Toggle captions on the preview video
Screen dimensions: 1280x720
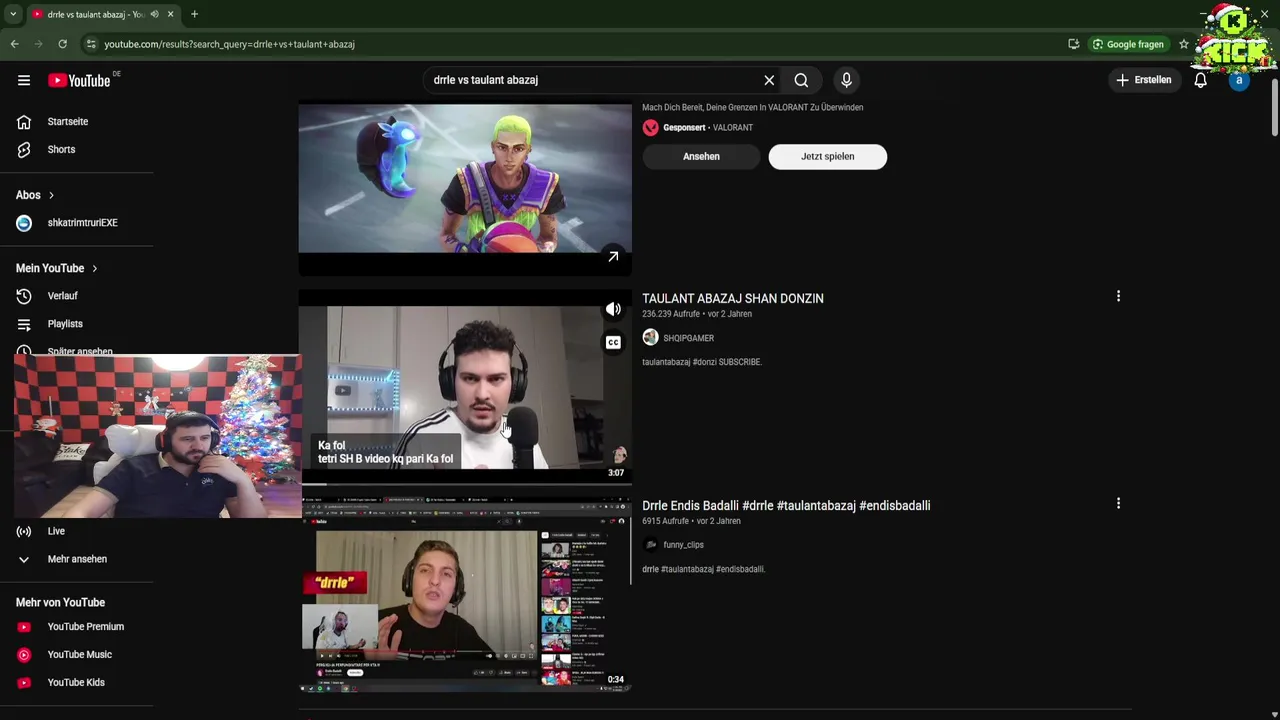(x=613, y=343)
